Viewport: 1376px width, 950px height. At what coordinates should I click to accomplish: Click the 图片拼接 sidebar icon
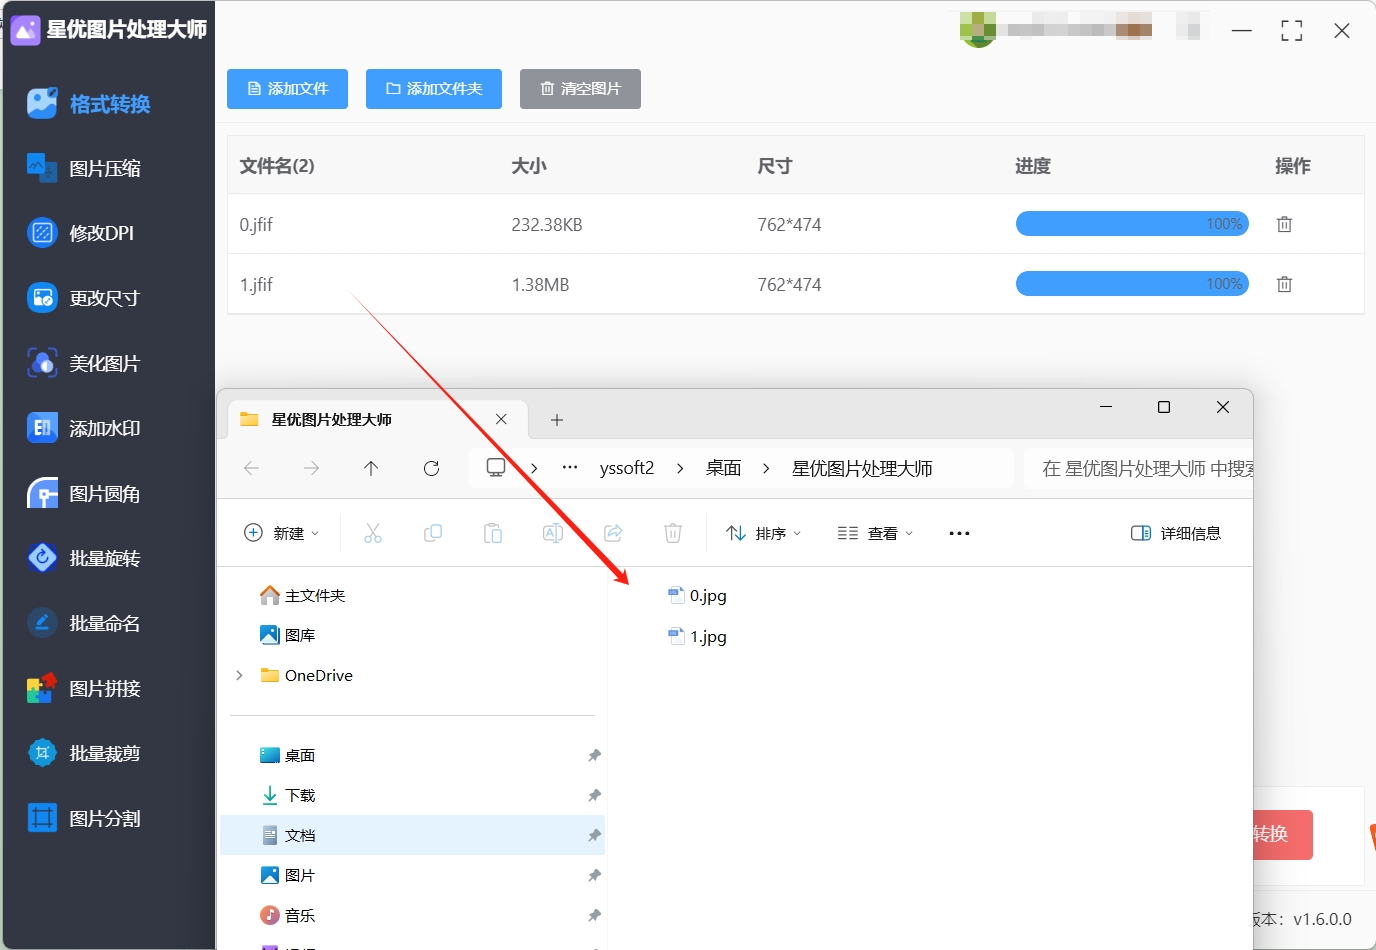pyautogui.click(x=42, y=688)
